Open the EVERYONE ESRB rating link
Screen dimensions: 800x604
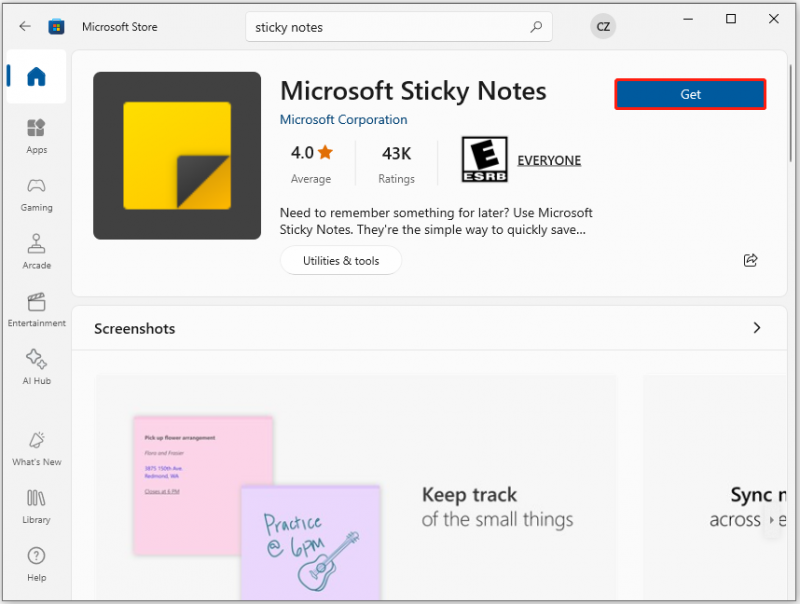(x=549, y=160)
